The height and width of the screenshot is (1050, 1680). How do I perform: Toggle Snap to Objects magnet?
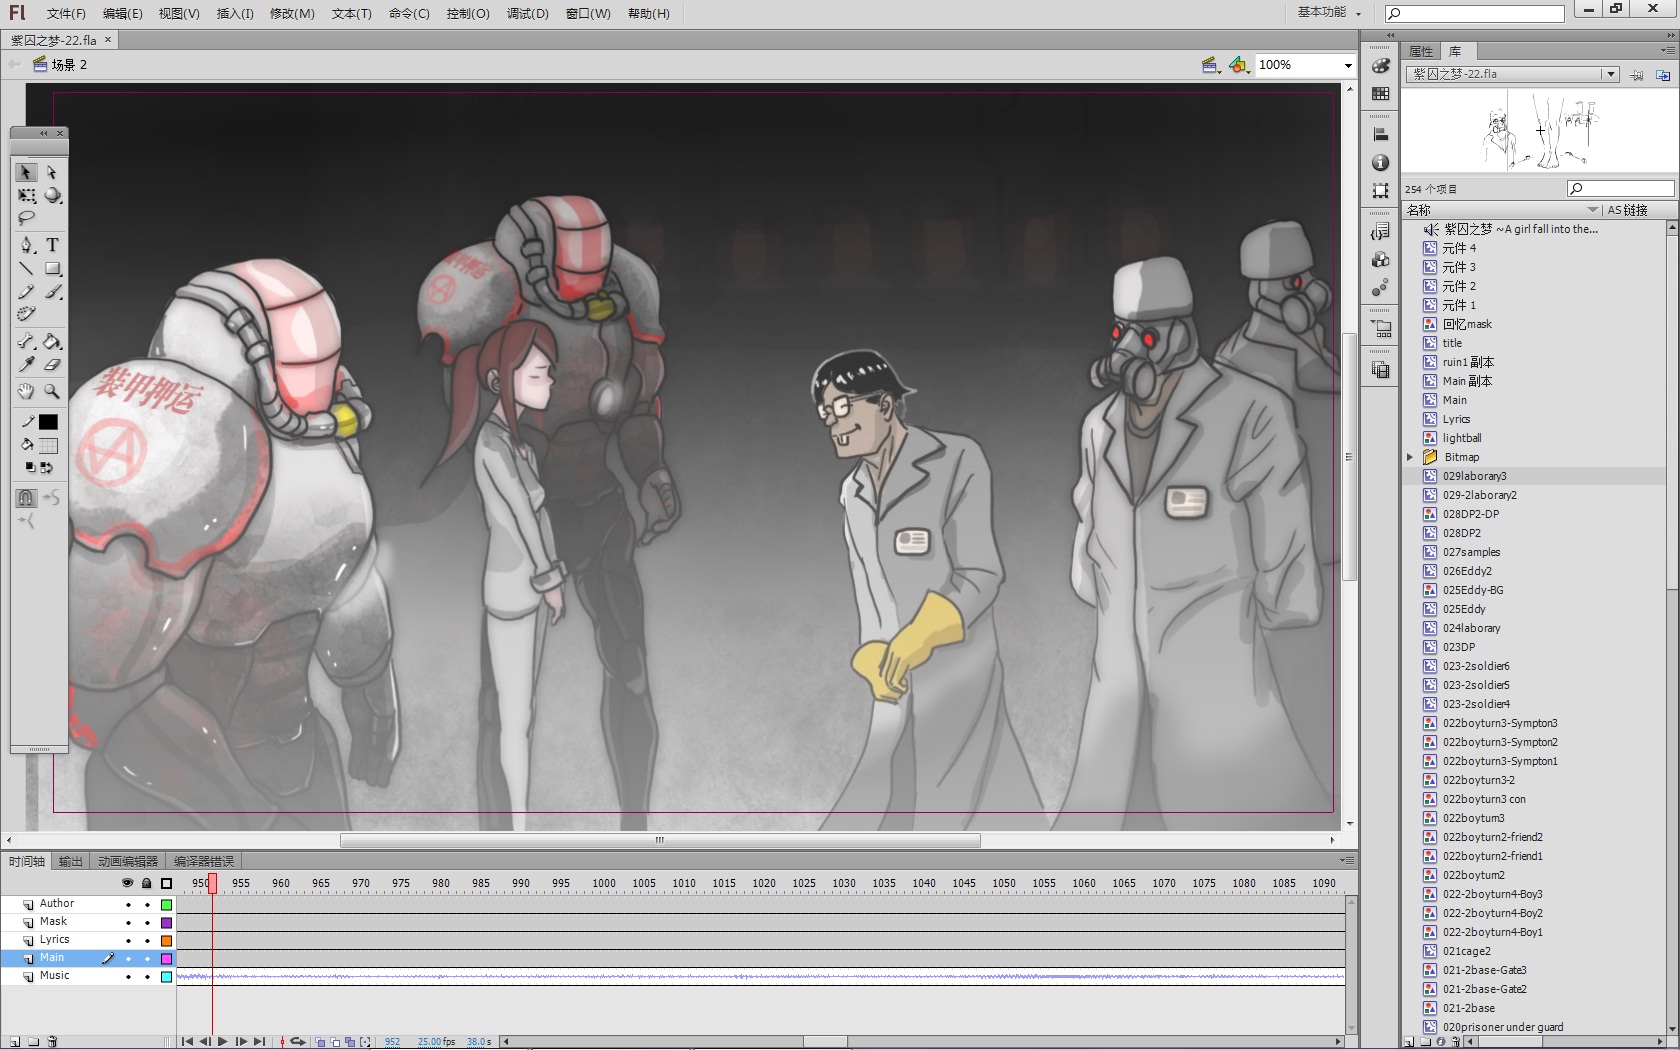coord(26,497)
